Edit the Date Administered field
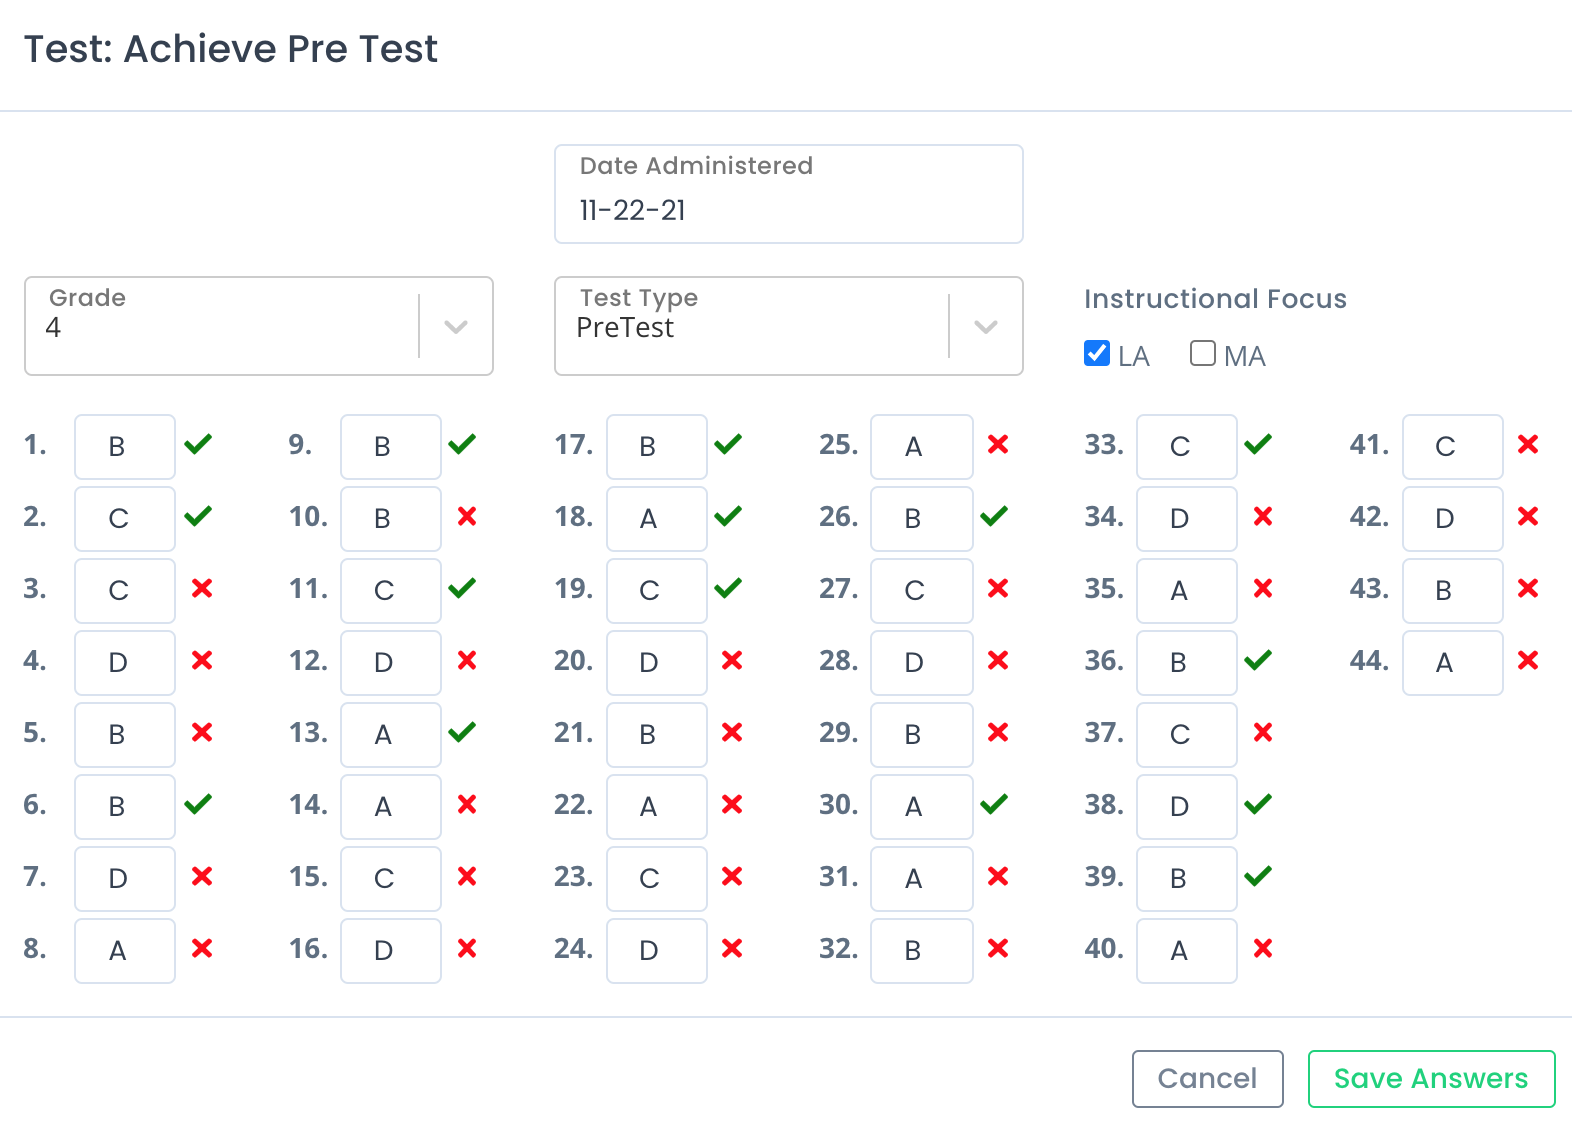 pos(789,194)
